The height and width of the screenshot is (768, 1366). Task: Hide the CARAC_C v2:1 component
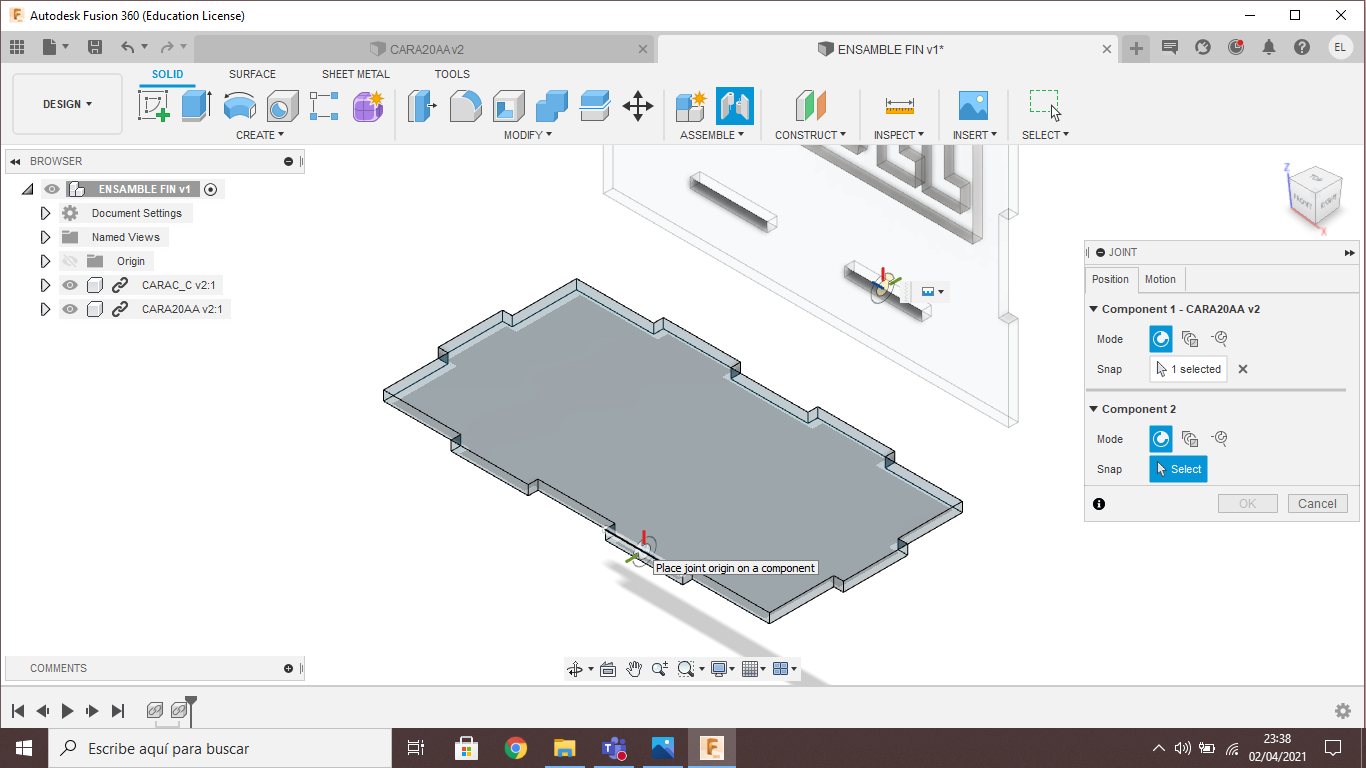pyautogui.click(x=70, y=285)
